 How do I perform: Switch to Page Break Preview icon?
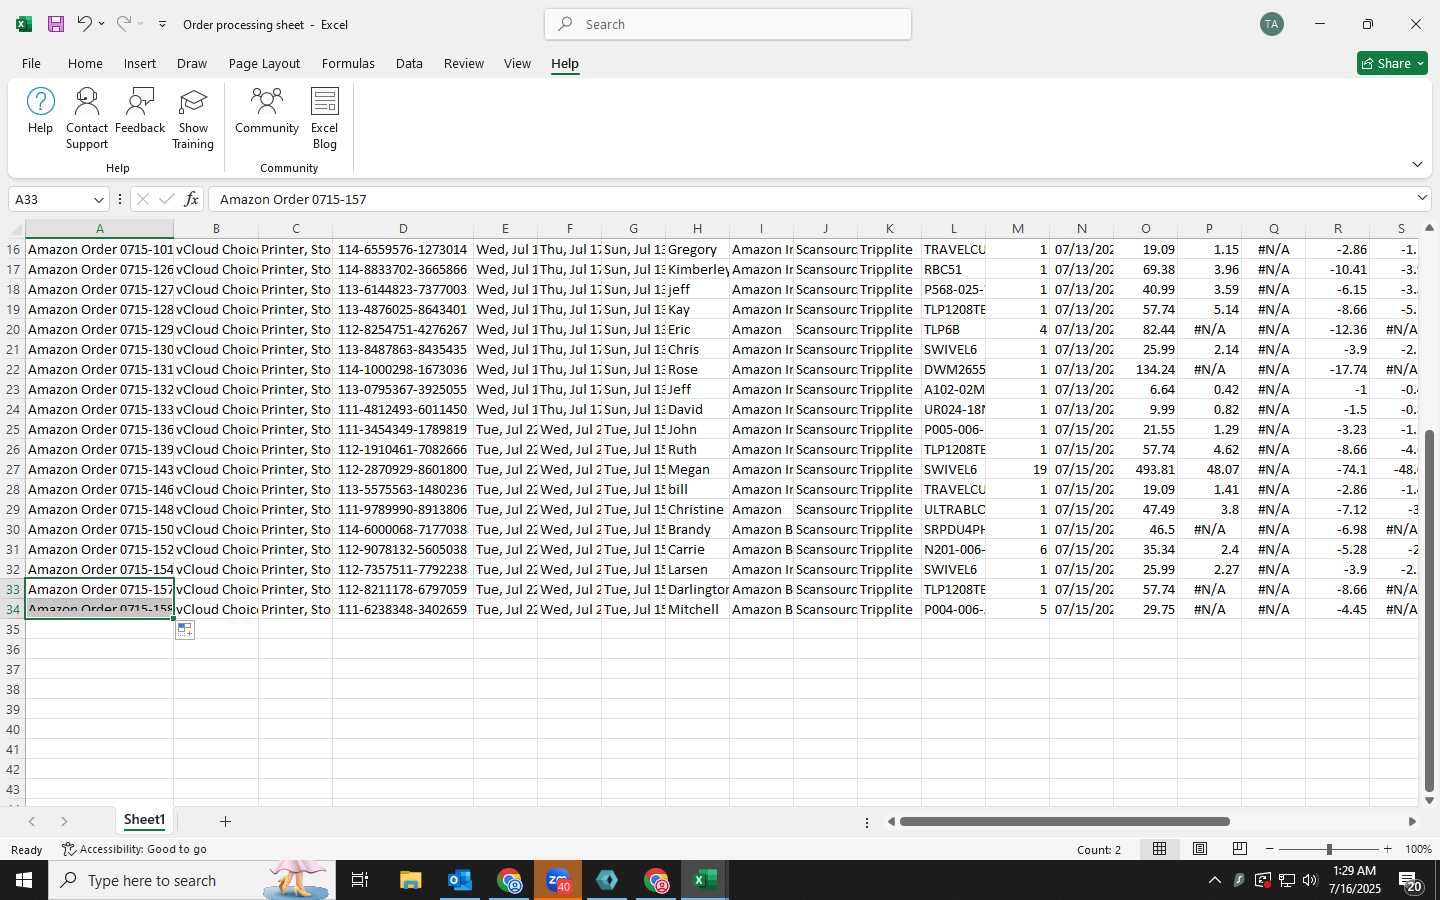tap(1239, 849)
